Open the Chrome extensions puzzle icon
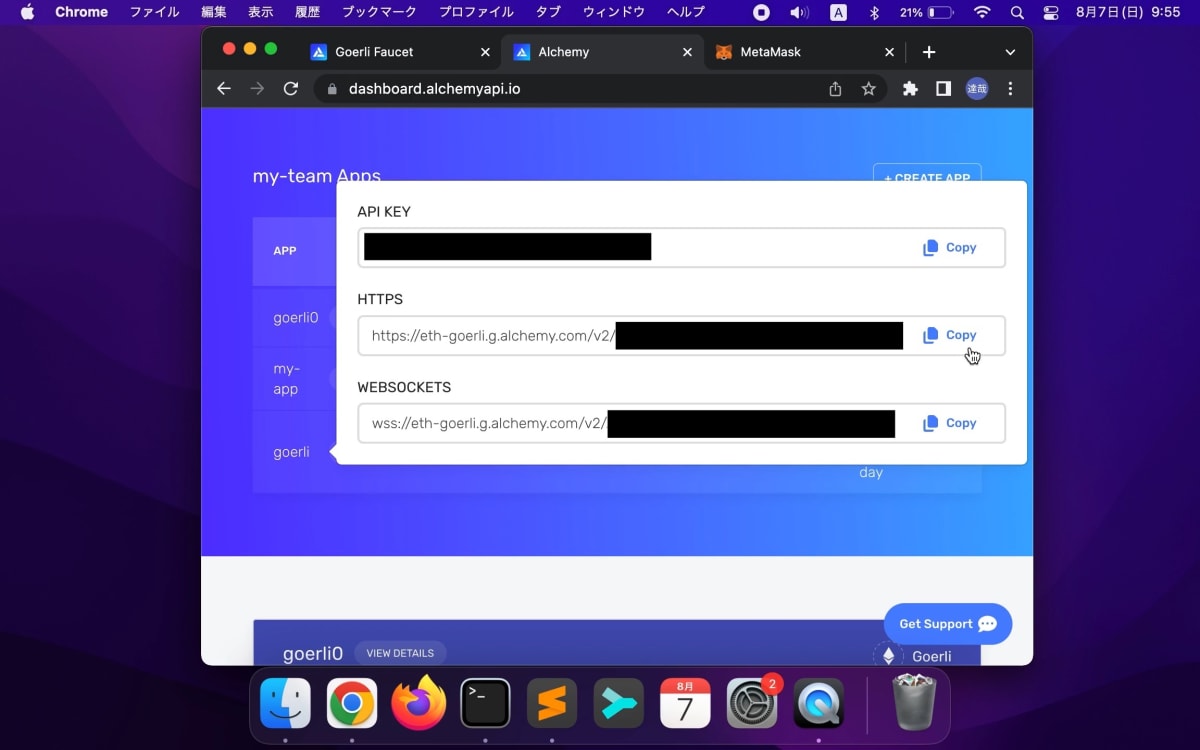 910,89
